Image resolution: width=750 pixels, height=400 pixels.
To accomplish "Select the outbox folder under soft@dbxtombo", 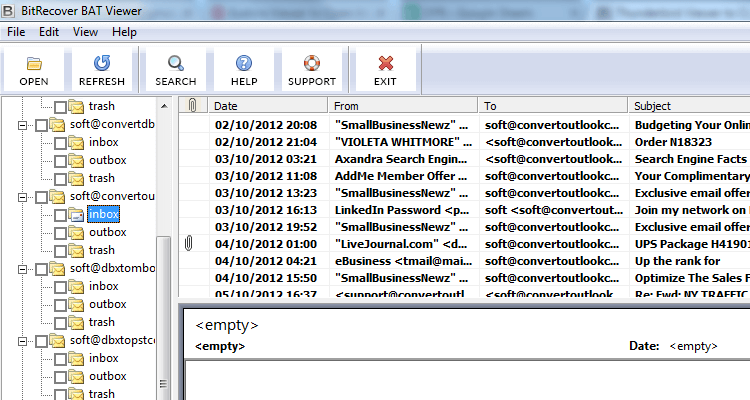I will point(108,304).
